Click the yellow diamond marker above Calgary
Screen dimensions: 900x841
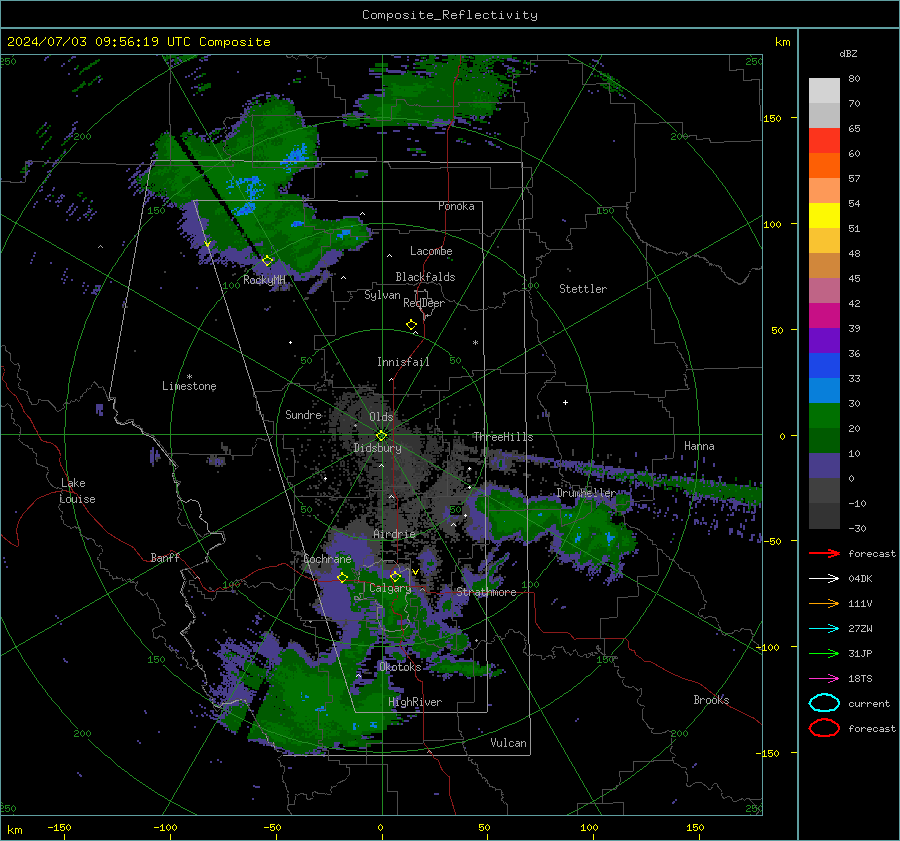tap(395, 576)
